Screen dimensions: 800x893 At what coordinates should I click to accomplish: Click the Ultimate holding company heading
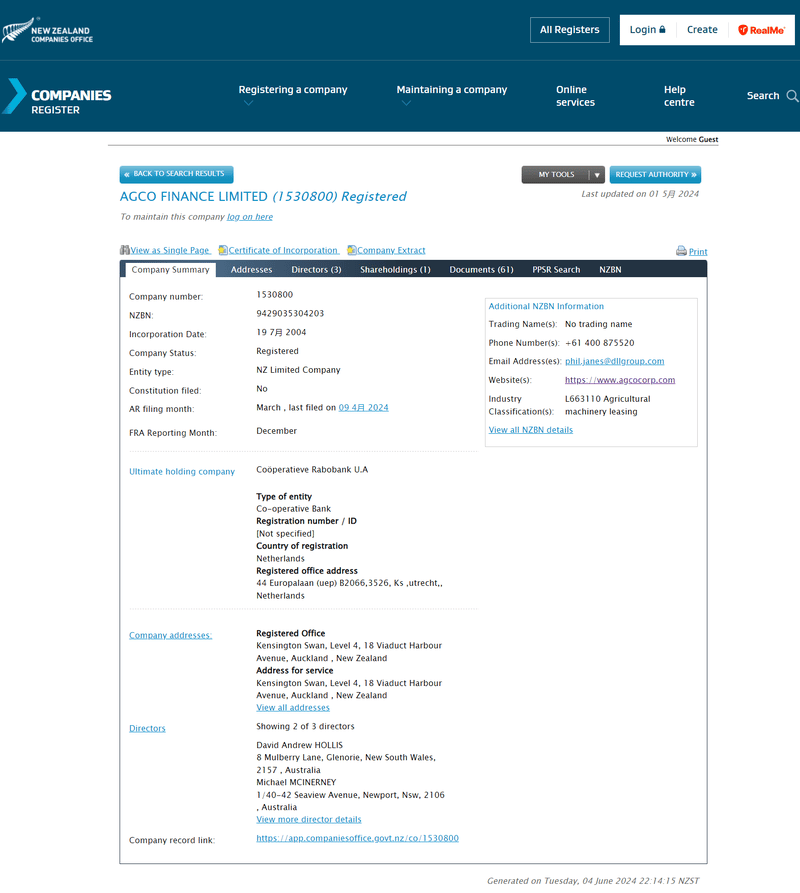182,472
